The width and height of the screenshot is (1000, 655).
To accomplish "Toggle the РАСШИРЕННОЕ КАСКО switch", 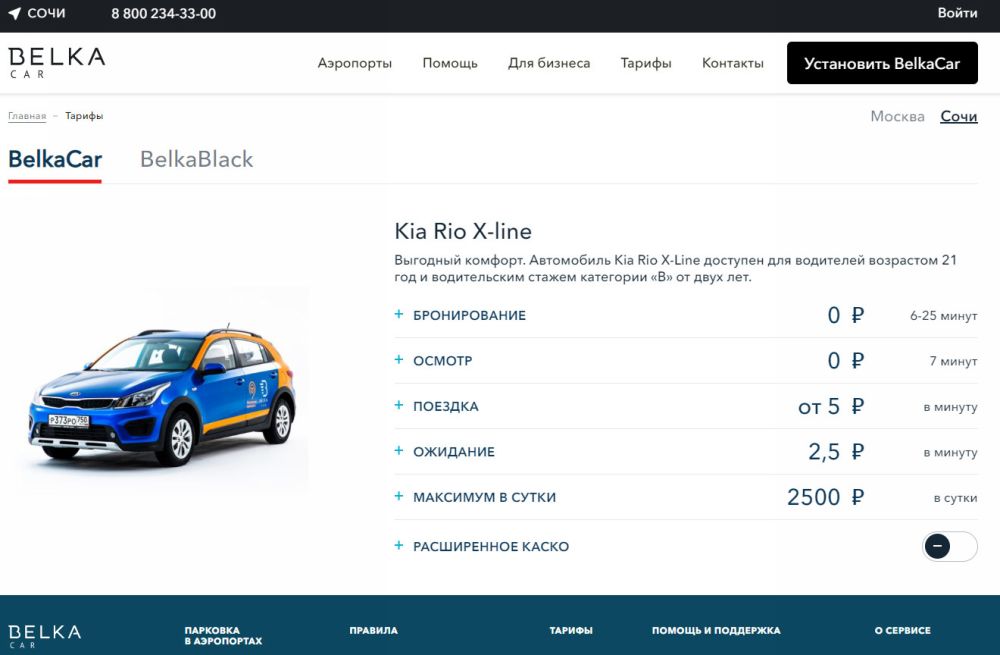I will [x=950, y=547].
